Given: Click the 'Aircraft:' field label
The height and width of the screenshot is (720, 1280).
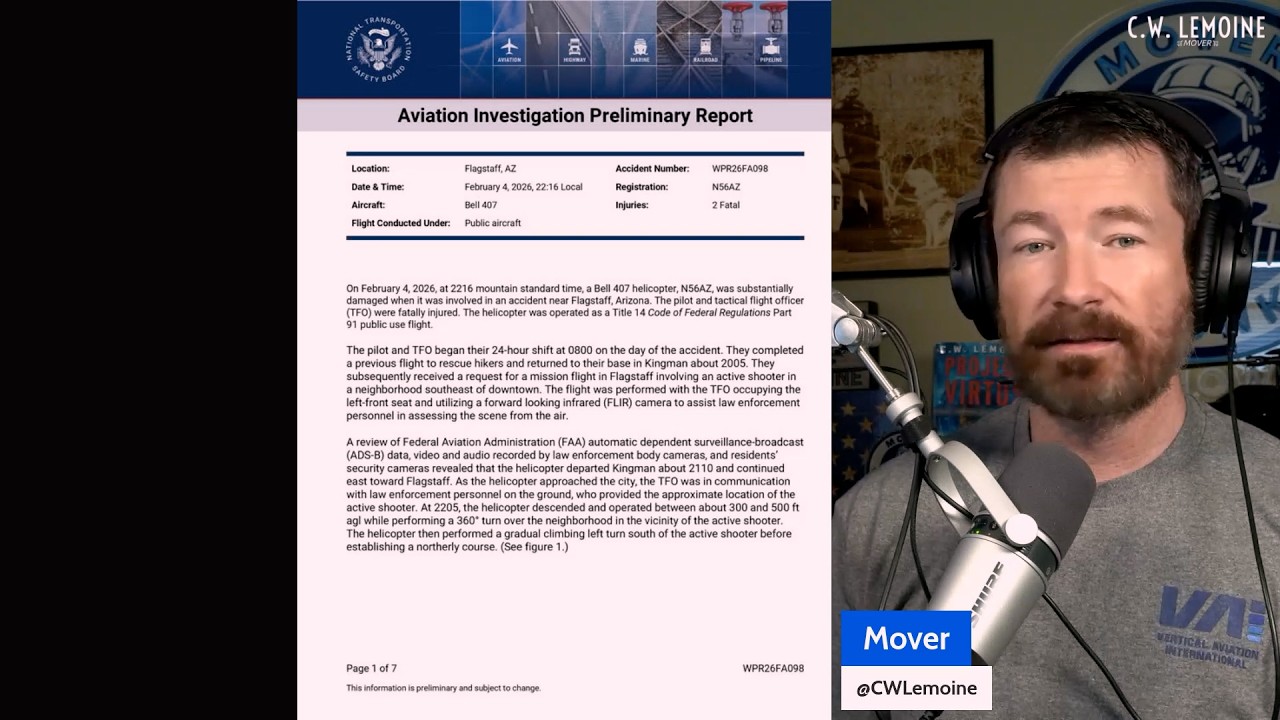Looking at the screenshot, I should (368, 205).
